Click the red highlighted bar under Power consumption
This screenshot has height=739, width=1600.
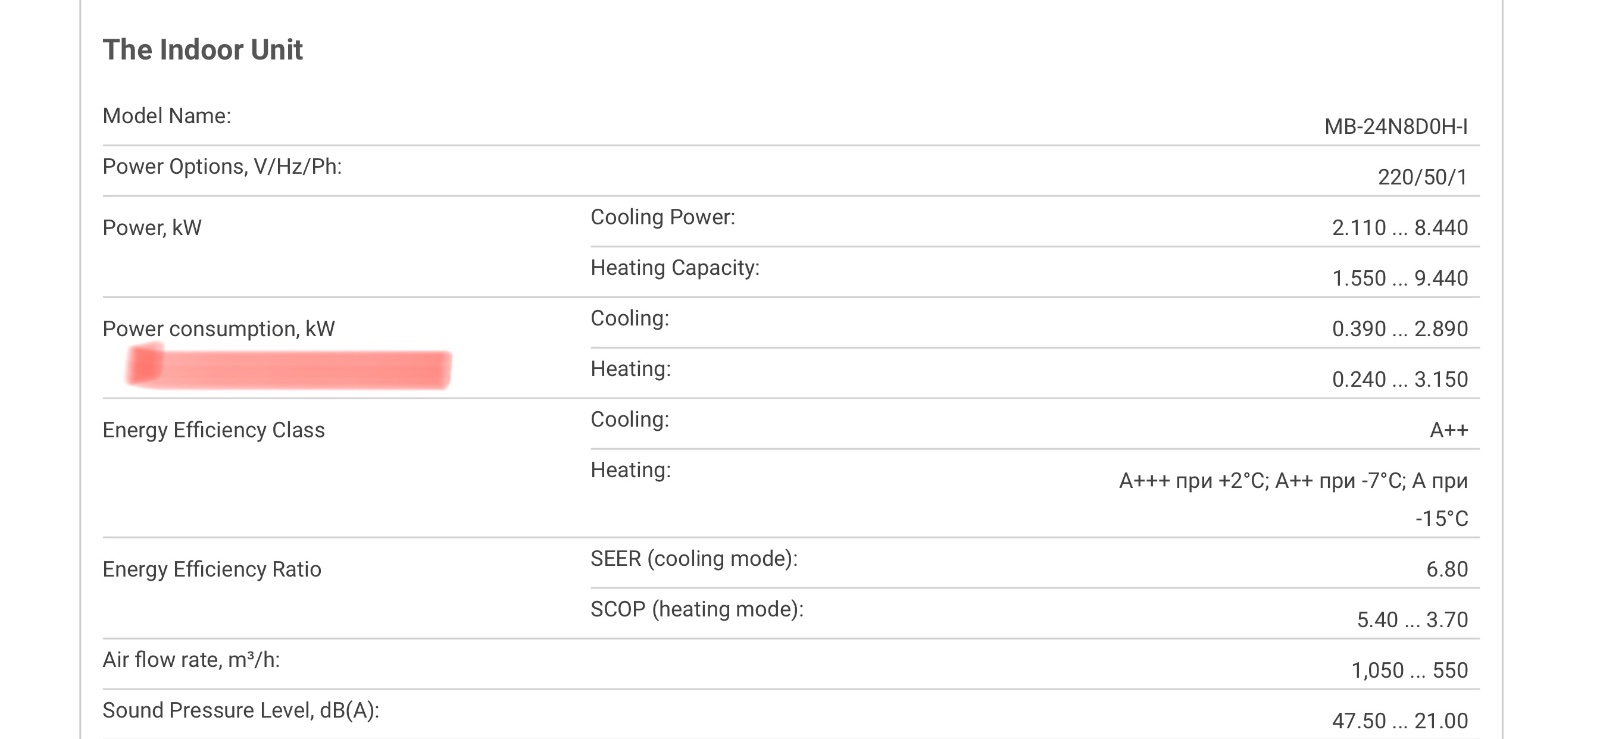[289, 367]
